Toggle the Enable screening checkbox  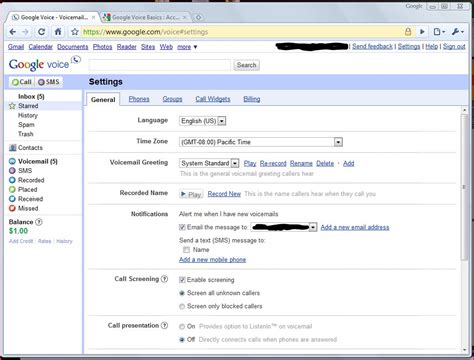(x=182, y=280)
